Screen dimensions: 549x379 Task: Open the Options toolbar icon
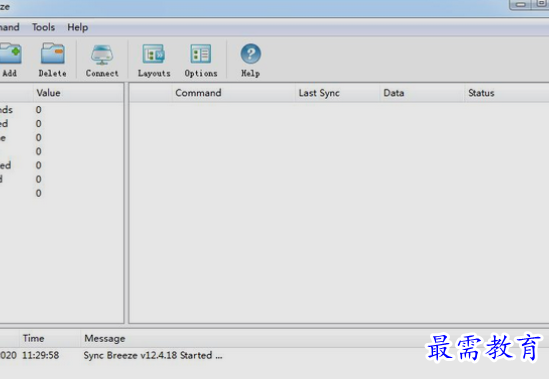pos(201,54)
